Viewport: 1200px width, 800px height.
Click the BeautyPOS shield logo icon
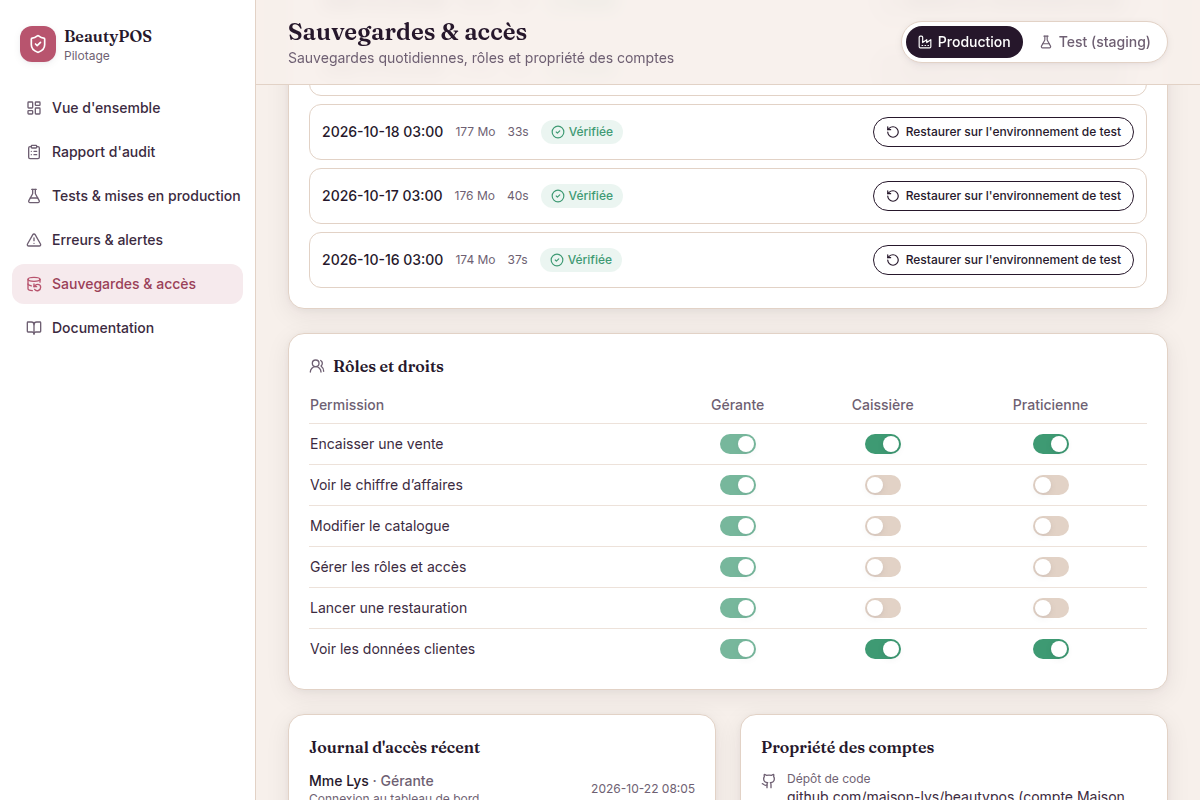coord(38,44)
